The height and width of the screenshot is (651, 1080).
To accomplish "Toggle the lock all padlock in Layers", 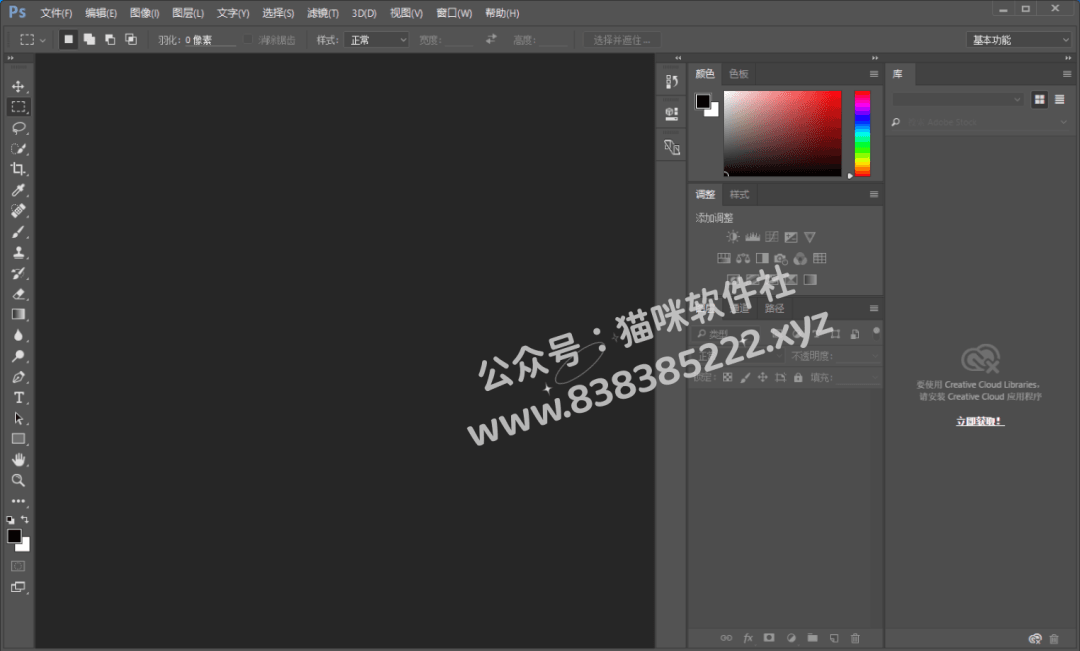I will click(798, 378).
